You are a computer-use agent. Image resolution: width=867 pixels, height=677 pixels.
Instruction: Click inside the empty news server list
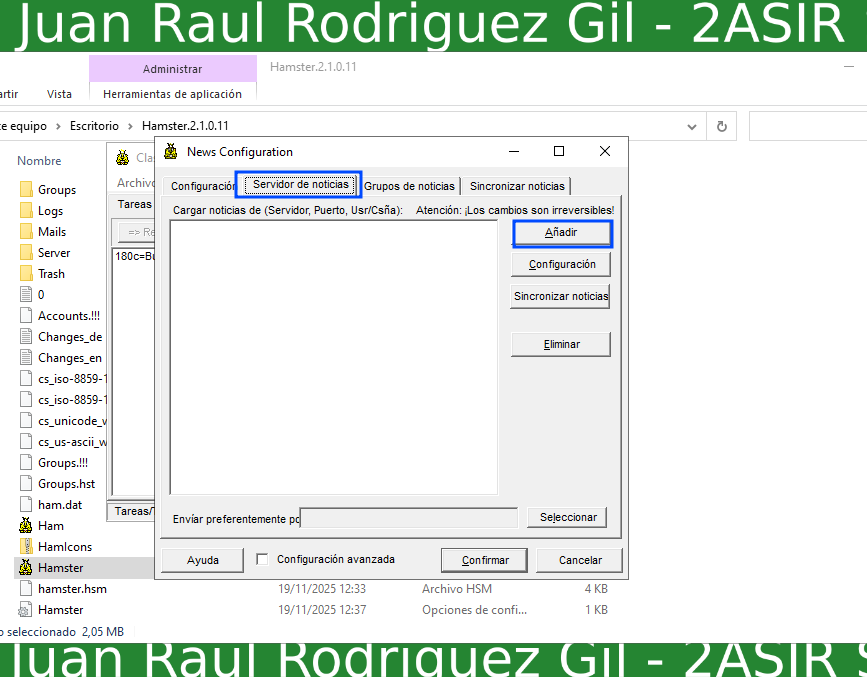pos(334,357)
